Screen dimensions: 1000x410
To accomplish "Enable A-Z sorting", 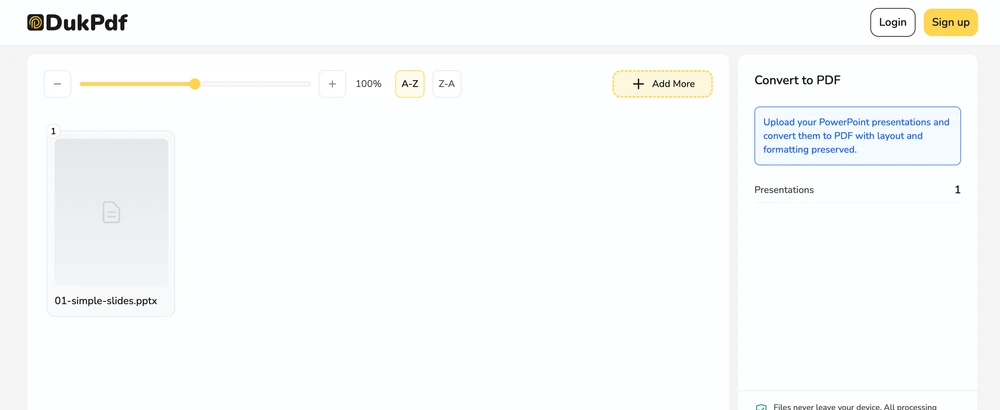I will click(410, 84).
